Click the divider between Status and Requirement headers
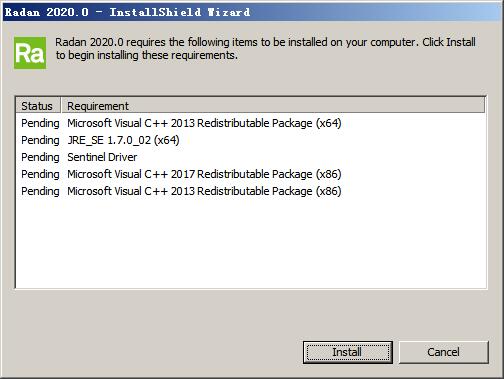 click(x=61, y=105)
